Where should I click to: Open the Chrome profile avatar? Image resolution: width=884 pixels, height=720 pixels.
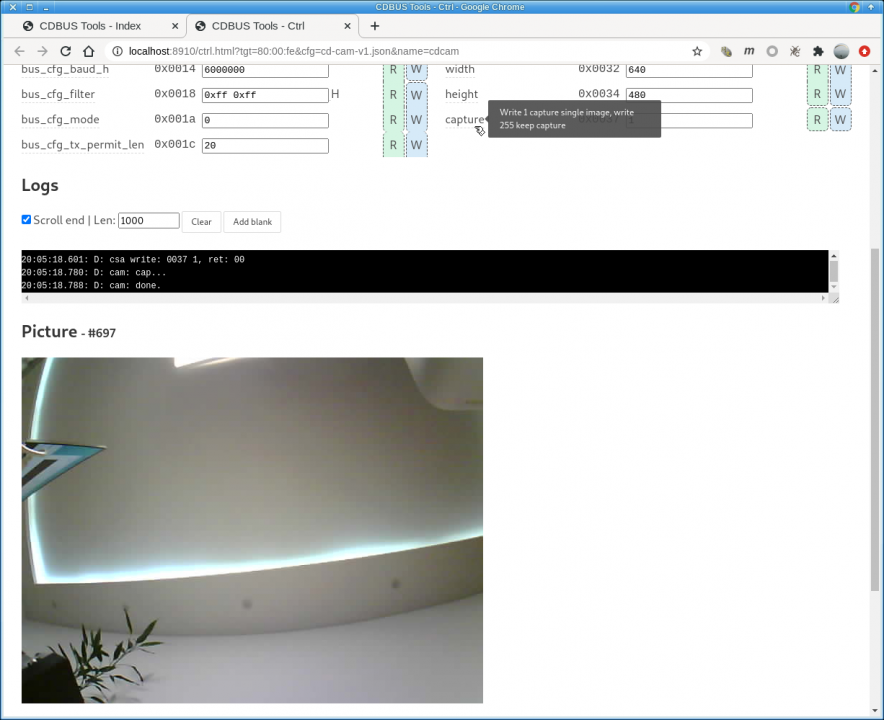tap(841, 51)
